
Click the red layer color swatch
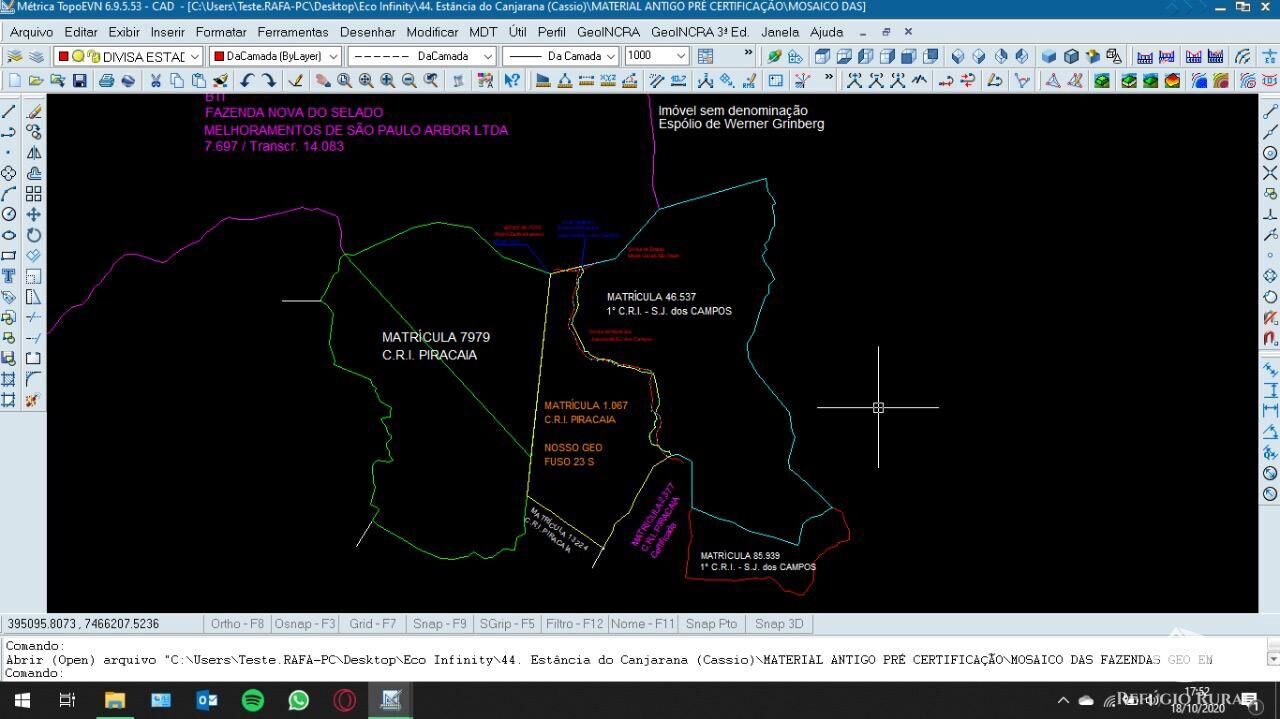click(x=63, y=57)
